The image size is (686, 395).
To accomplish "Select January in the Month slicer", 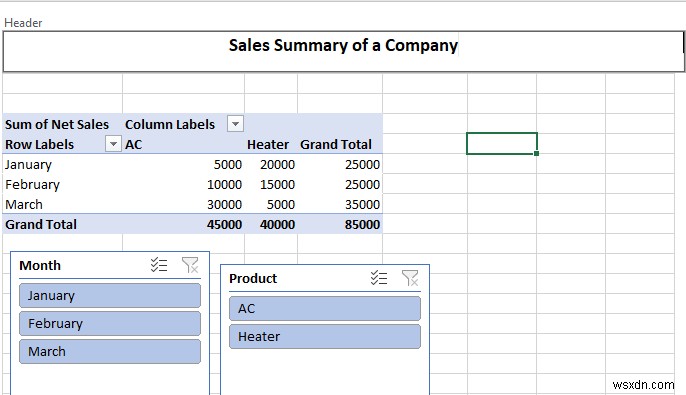I will click(x=110, y=296).
